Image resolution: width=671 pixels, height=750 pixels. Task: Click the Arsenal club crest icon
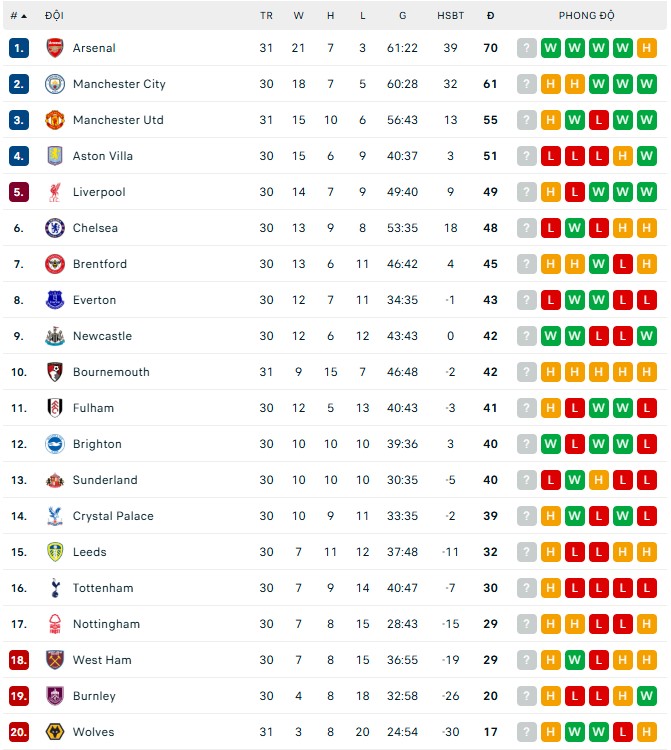[55, 48]
